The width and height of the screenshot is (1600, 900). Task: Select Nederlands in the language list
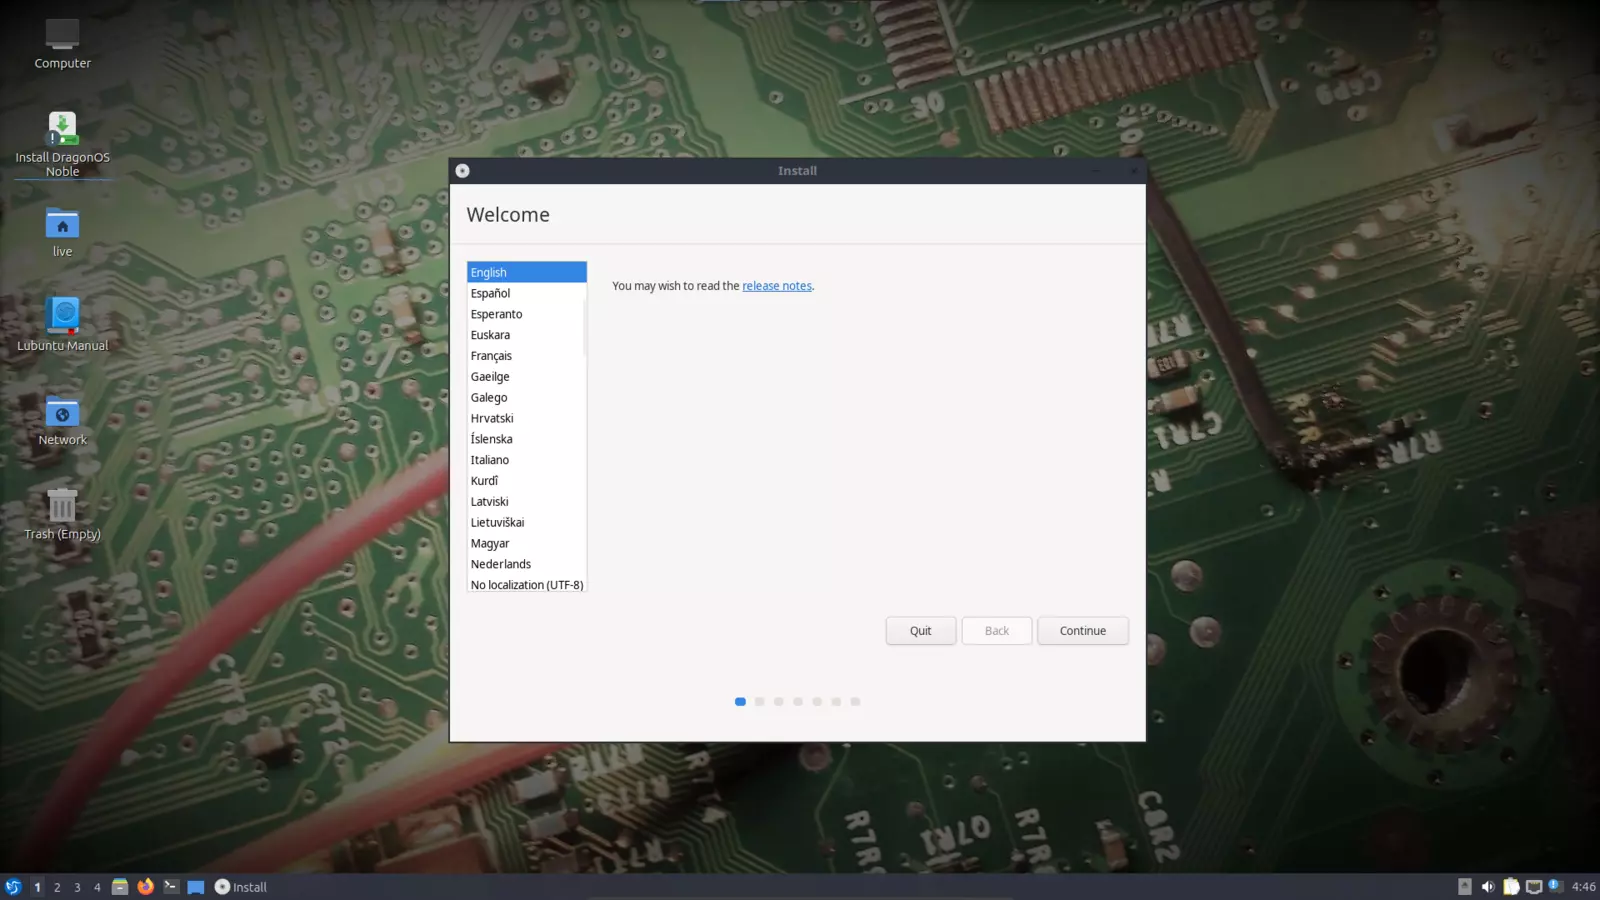coord(526,564)
